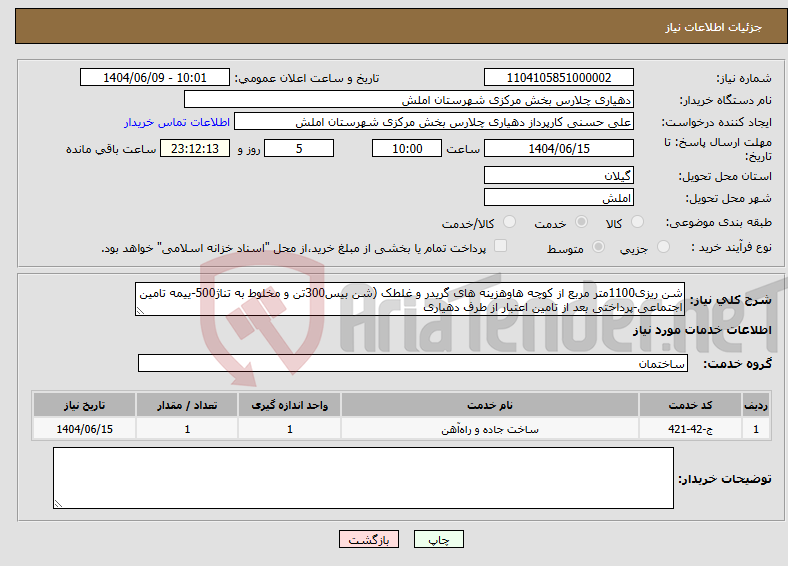Click the ردیف column header

pyautogui.click(x=756, y=405)
